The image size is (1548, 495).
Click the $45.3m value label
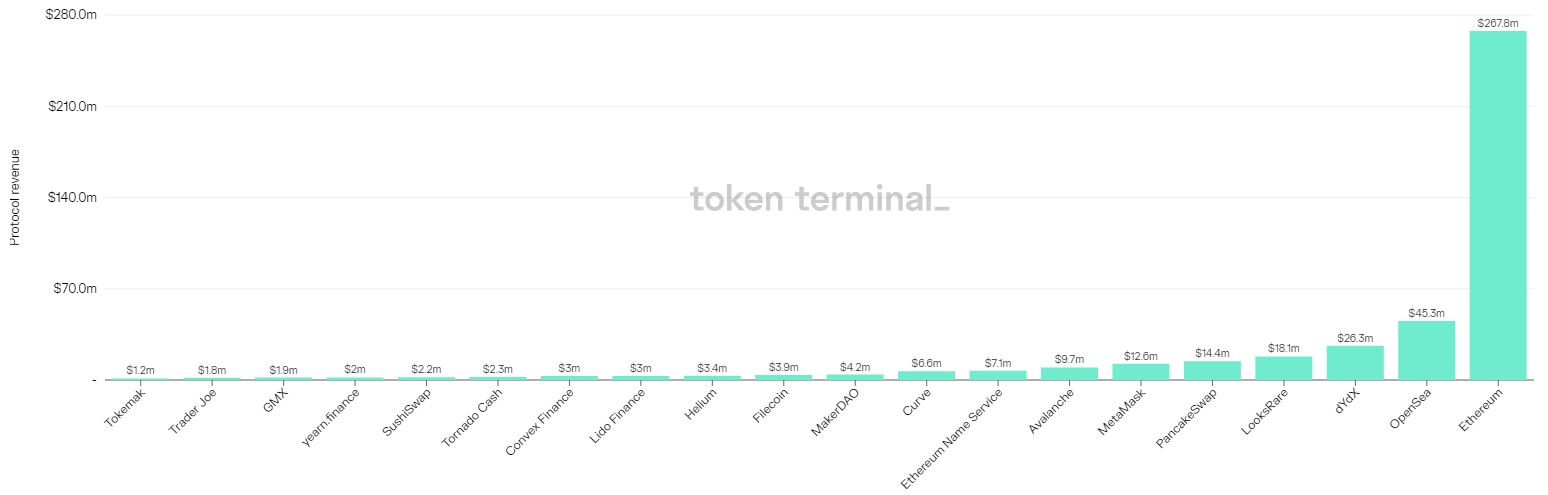[x=1426, y=313]
